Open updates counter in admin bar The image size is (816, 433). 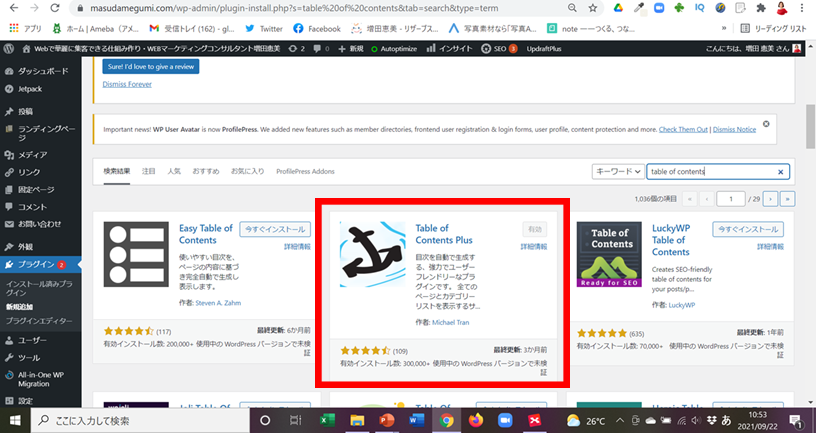(296, 48)
